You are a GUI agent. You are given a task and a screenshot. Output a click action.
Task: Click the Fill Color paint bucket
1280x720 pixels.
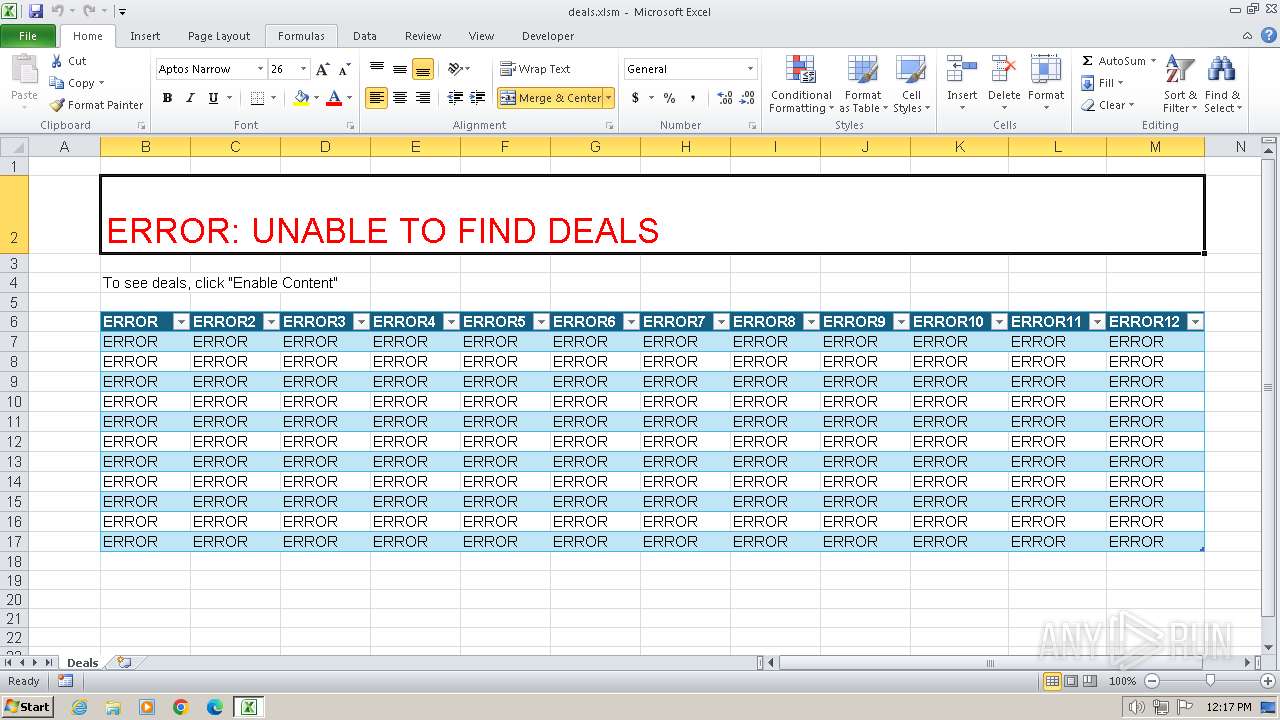[301, 98]
